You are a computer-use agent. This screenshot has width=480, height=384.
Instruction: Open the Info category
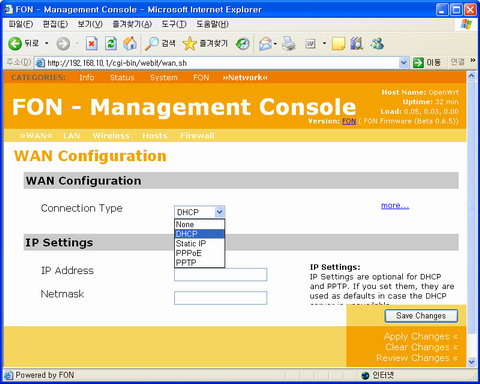(87, 78)
